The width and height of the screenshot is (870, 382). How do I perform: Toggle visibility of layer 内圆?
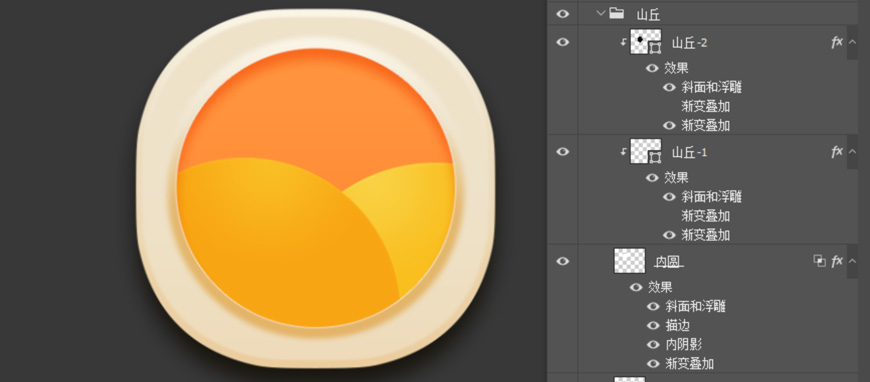tap(563, 260)
